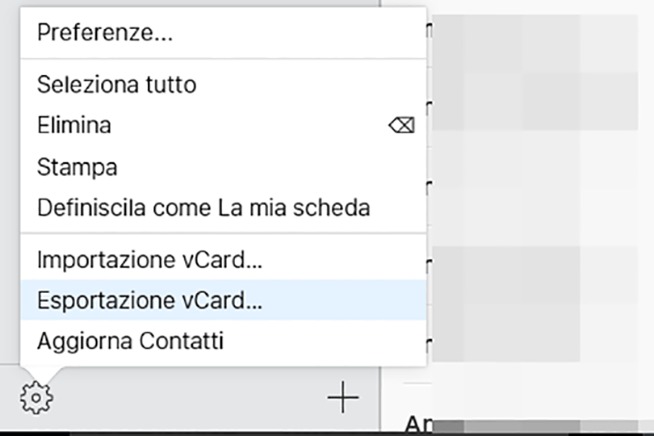The image size is (654, 436).
Task: Click the backspace key icon beside Elimina
Action: (x=401, y=125)
